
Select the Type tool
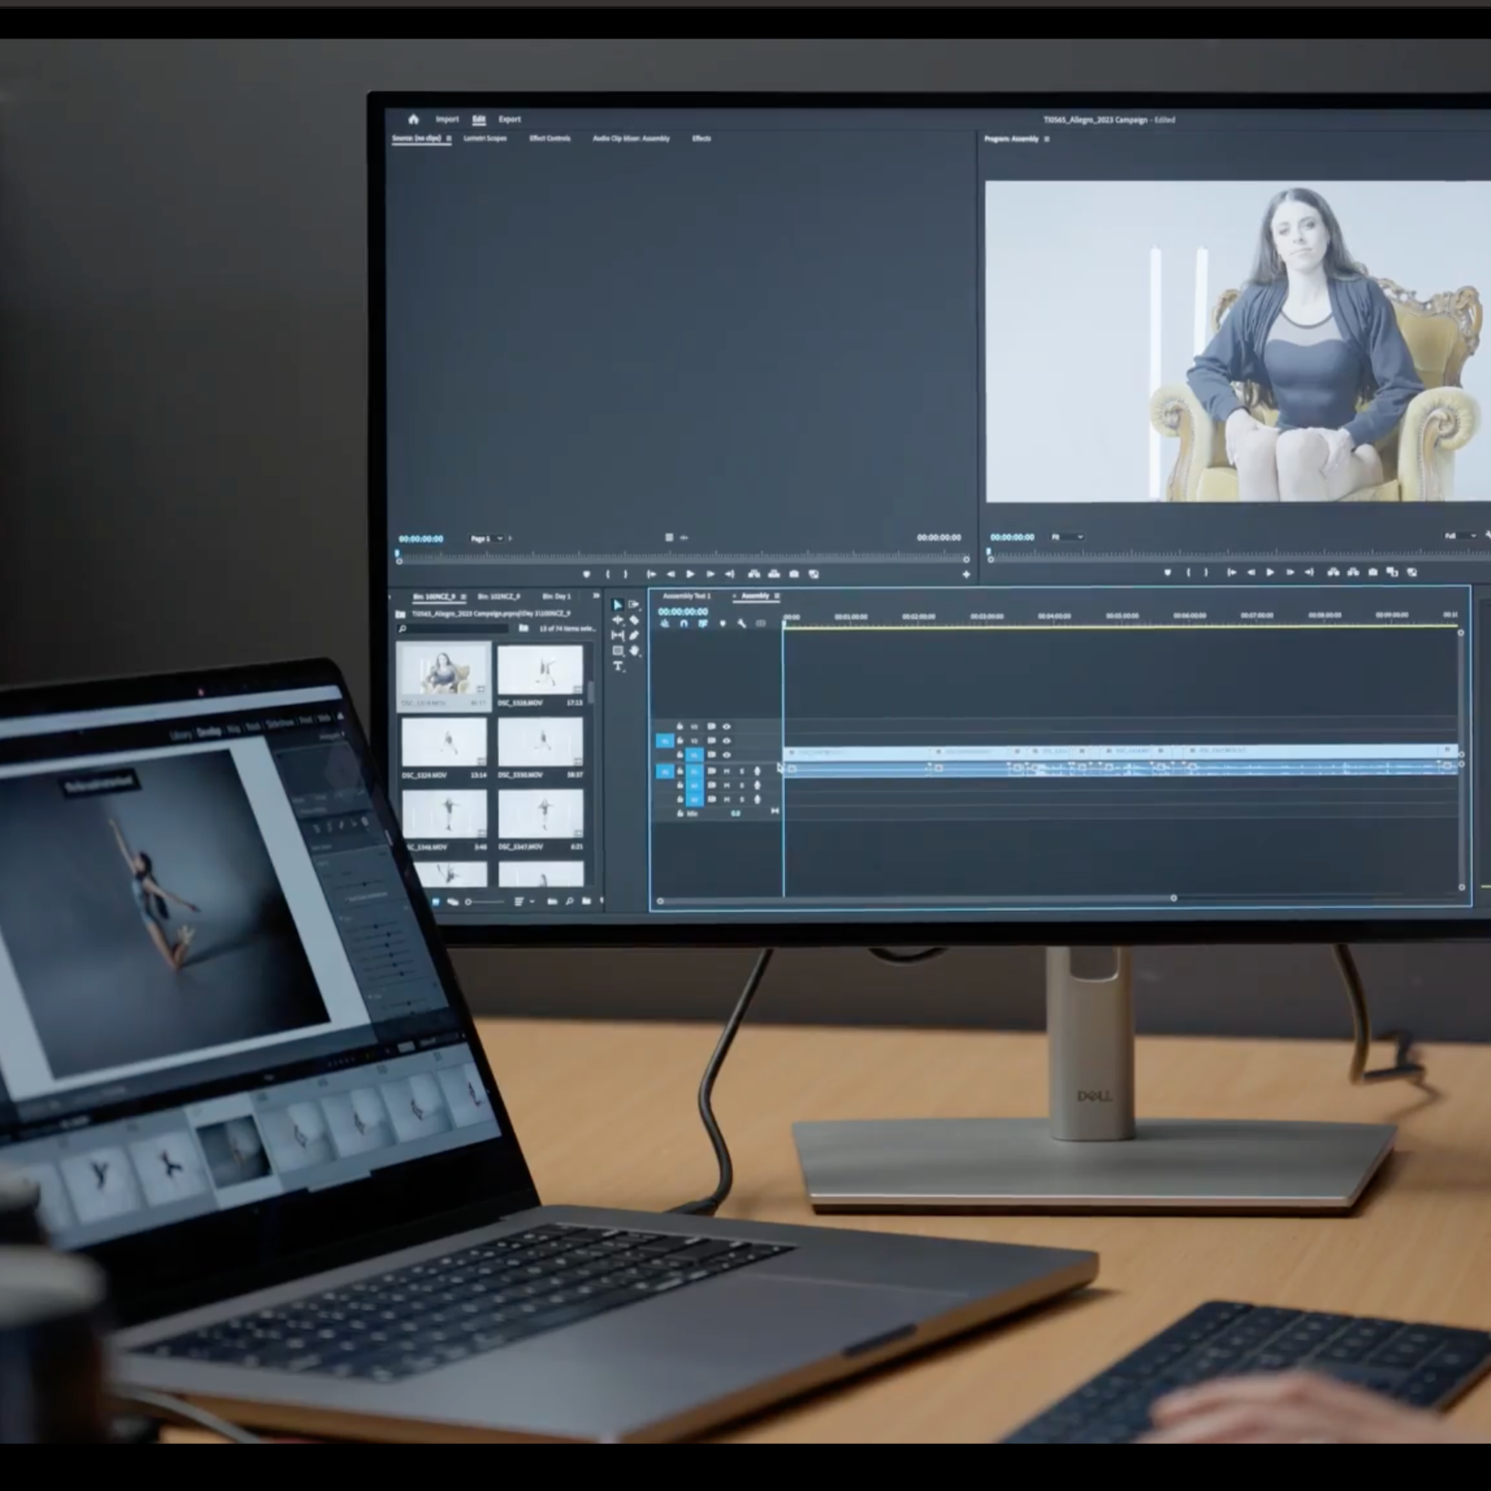click(x=617, y=666)
